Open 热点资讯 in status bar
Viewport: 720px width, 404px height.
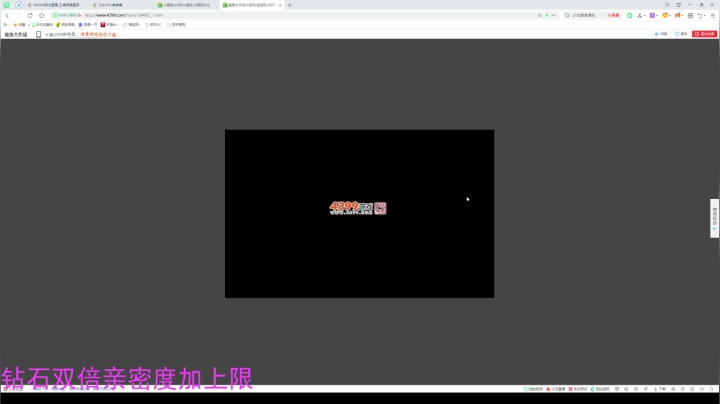[x=578, y=389]
